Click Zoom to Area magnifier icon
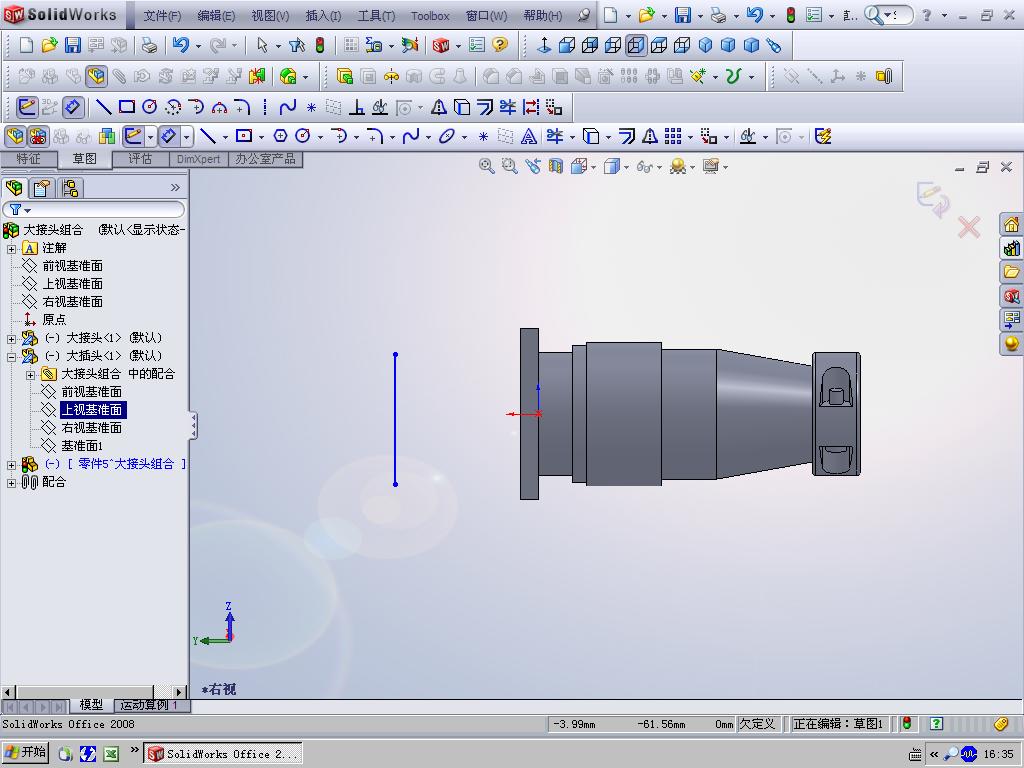 tap(509, 167)
